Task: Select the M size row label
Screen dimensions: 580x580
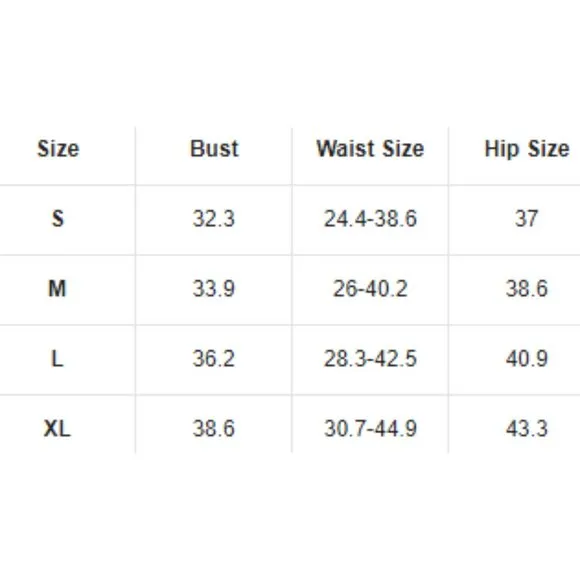Action: click(57, 289)
